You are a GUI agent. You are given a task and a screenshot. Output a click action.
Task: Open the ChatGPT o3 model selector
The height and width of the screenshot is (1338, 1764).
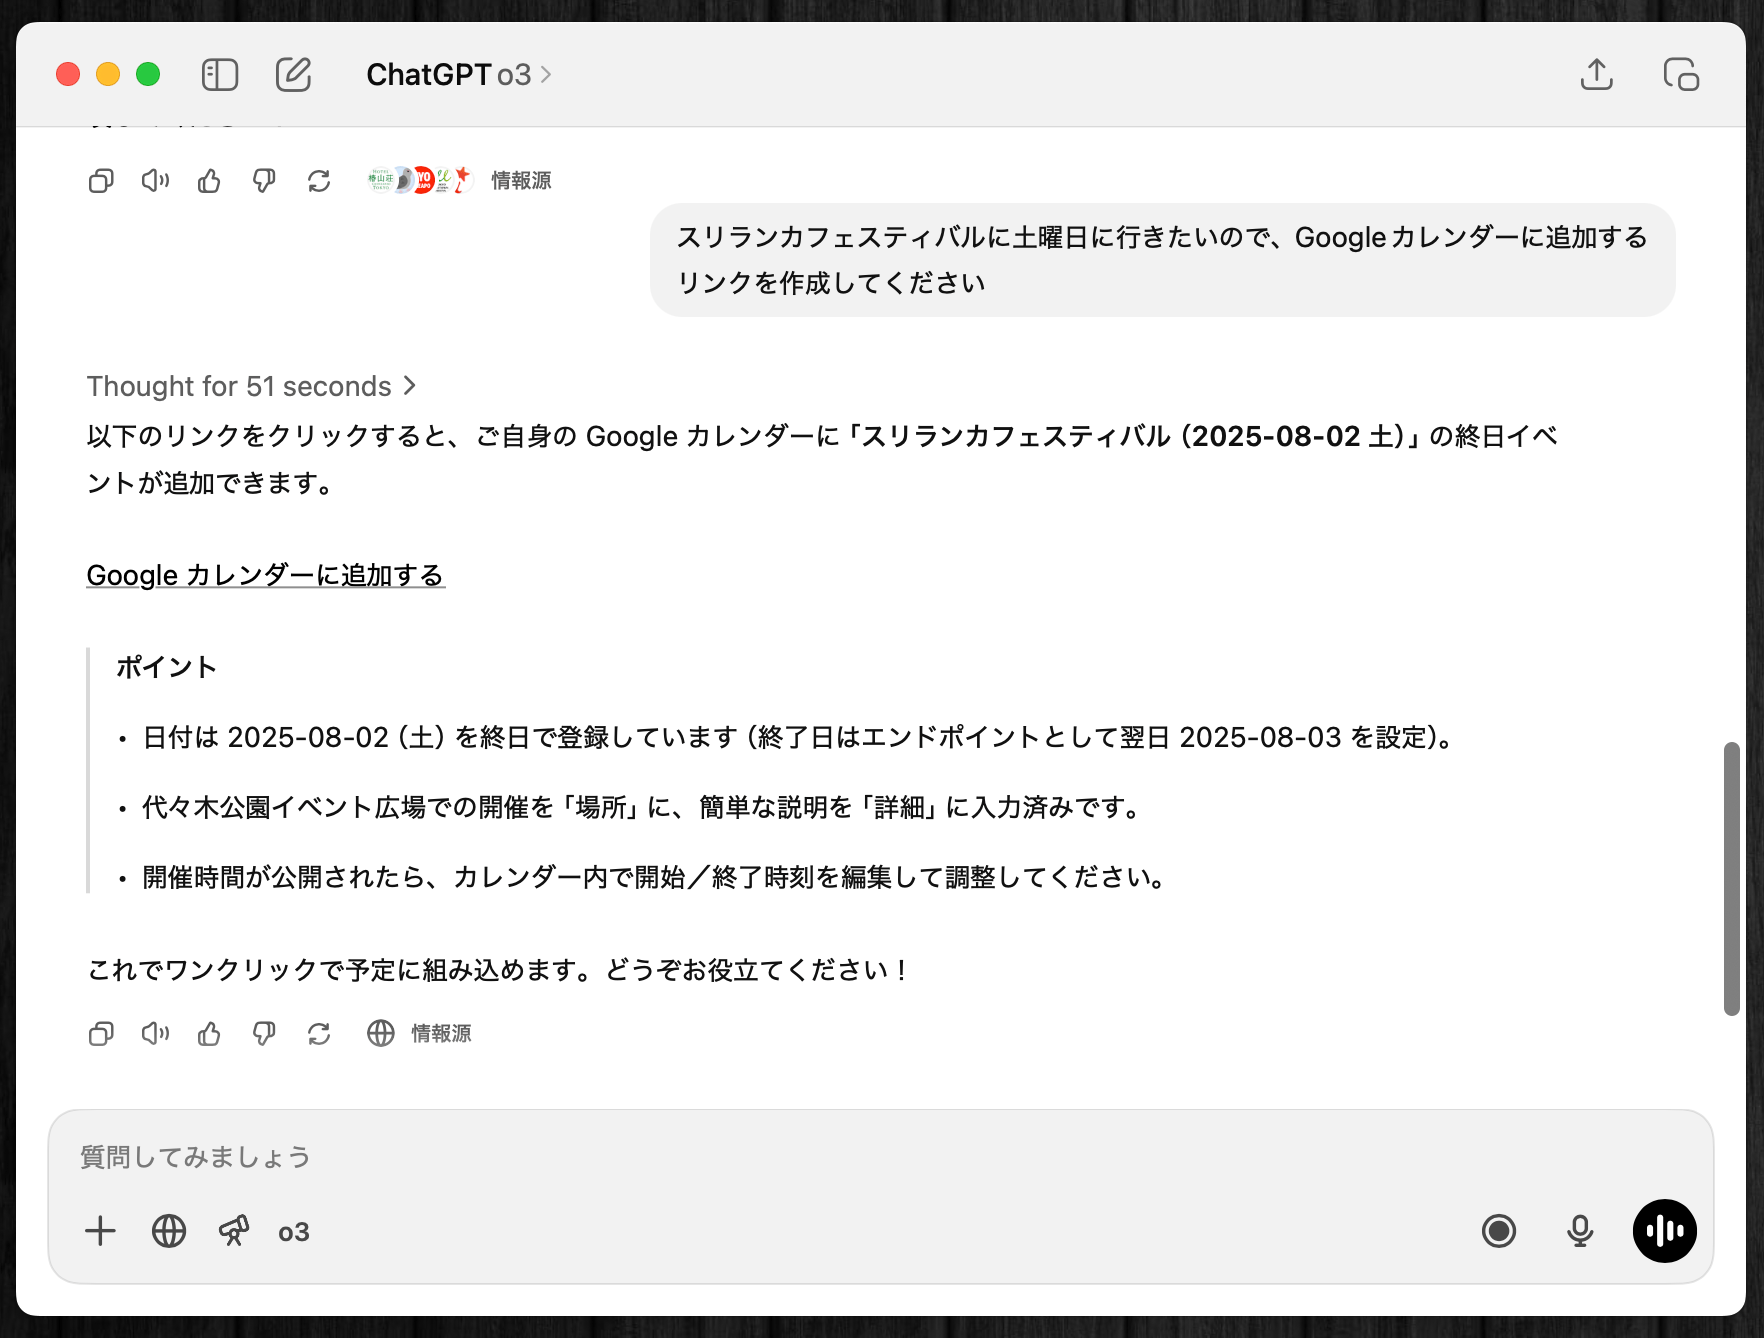click(x=458, y=75)
